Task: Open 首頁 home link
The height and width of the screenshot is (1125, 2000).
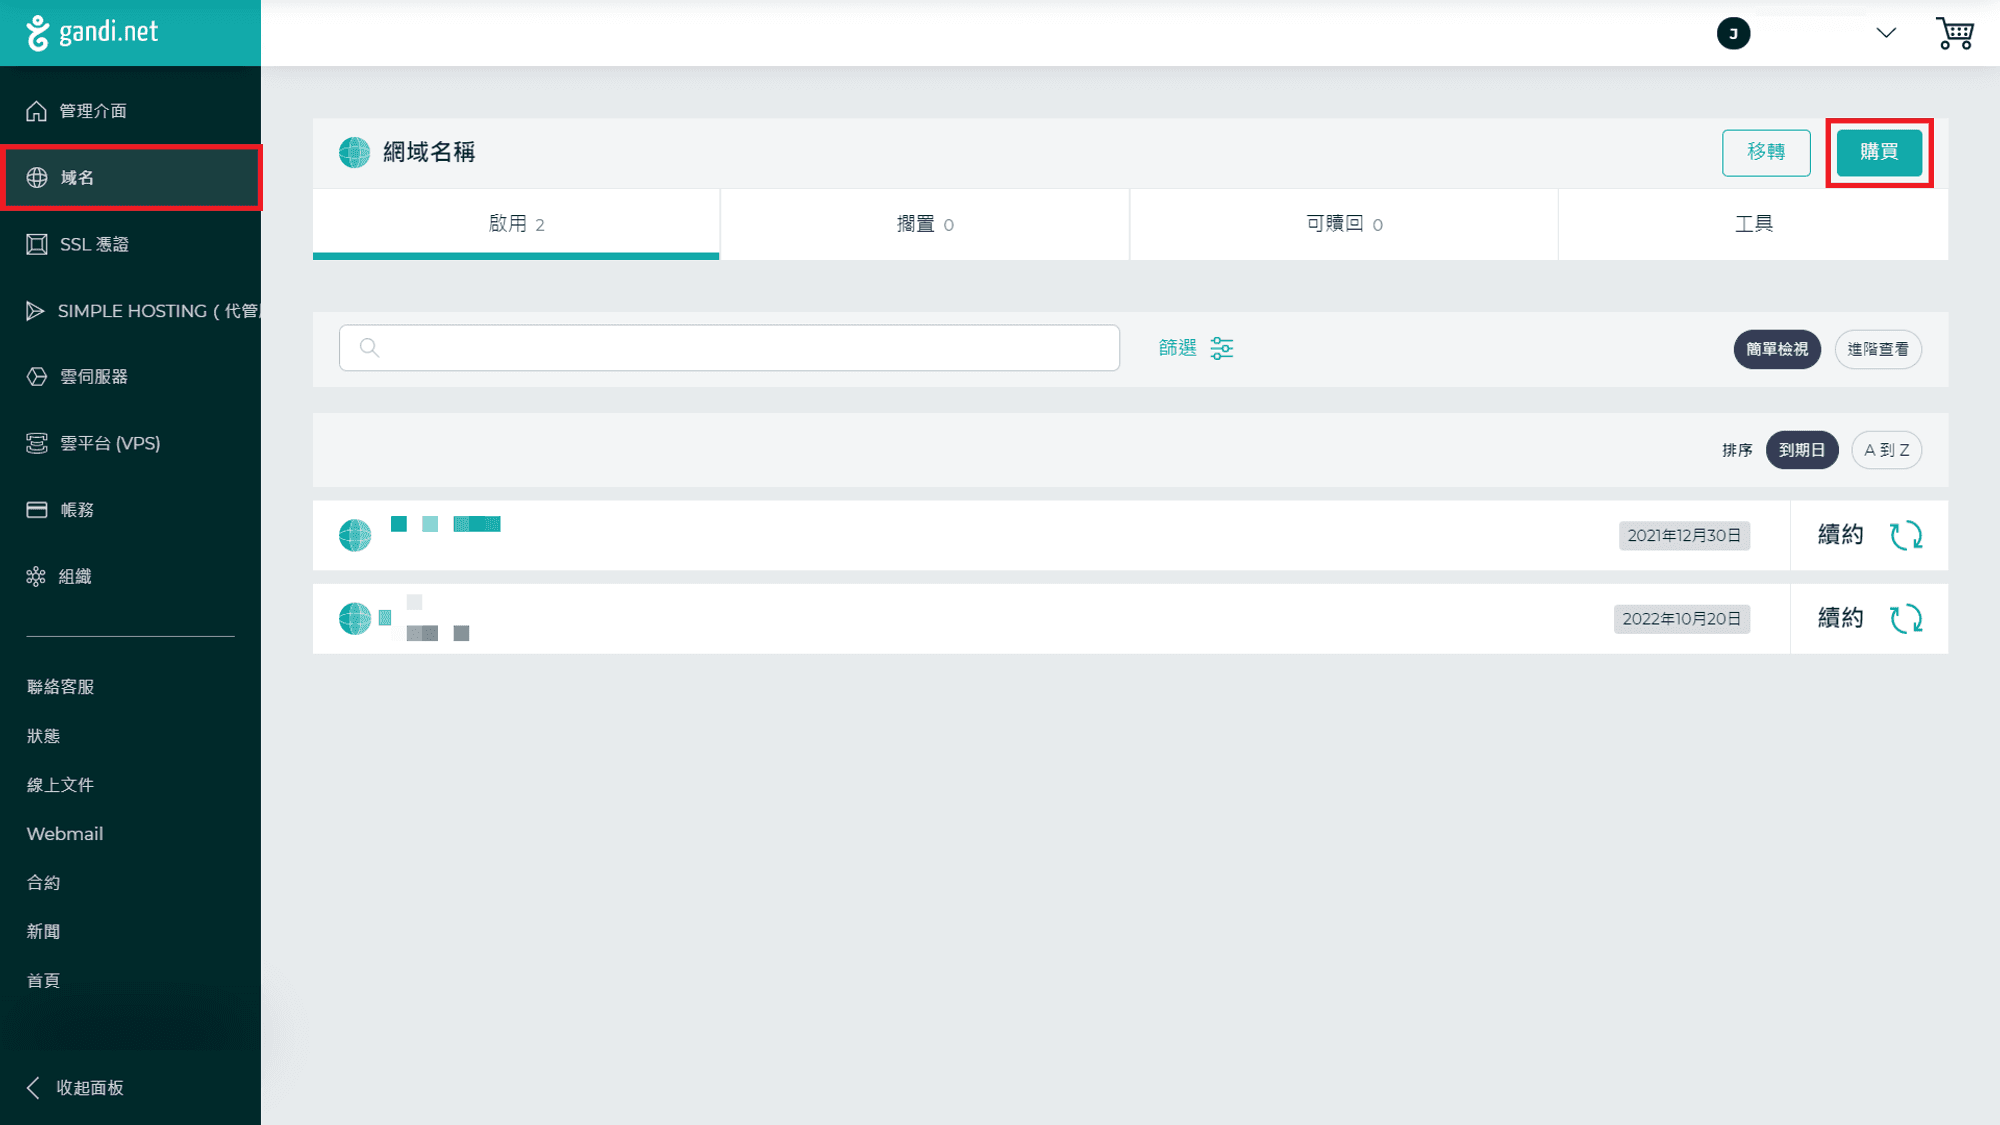Action: point(43,981)
